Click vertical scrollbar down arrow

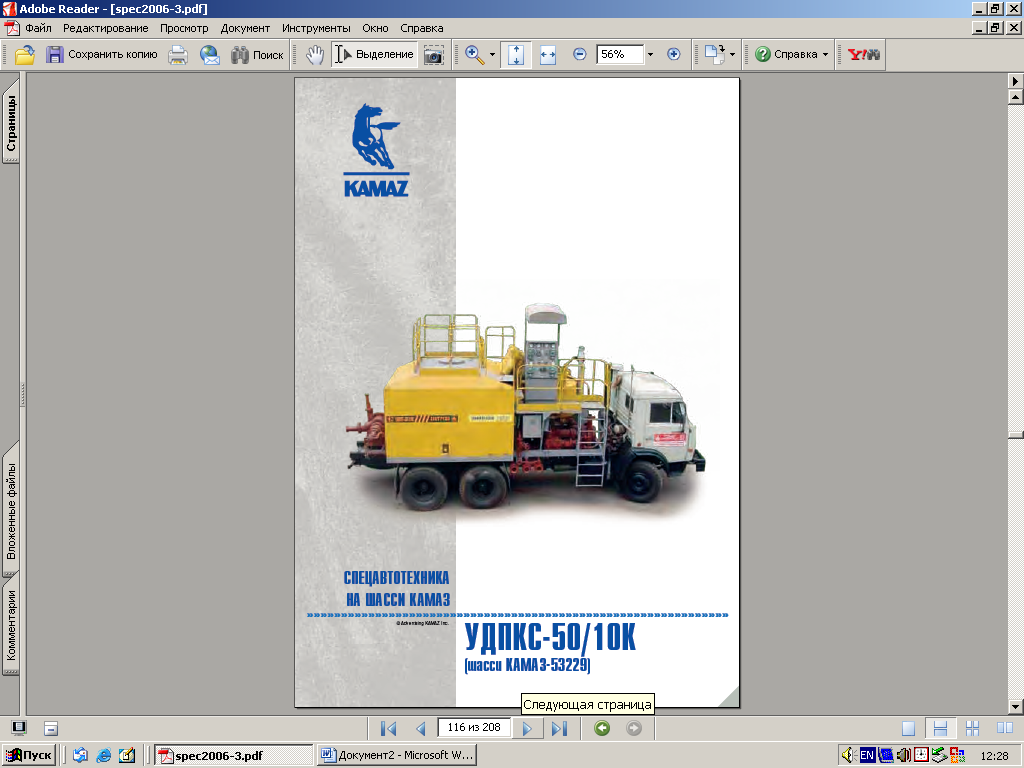click(x=1016, y=707)
